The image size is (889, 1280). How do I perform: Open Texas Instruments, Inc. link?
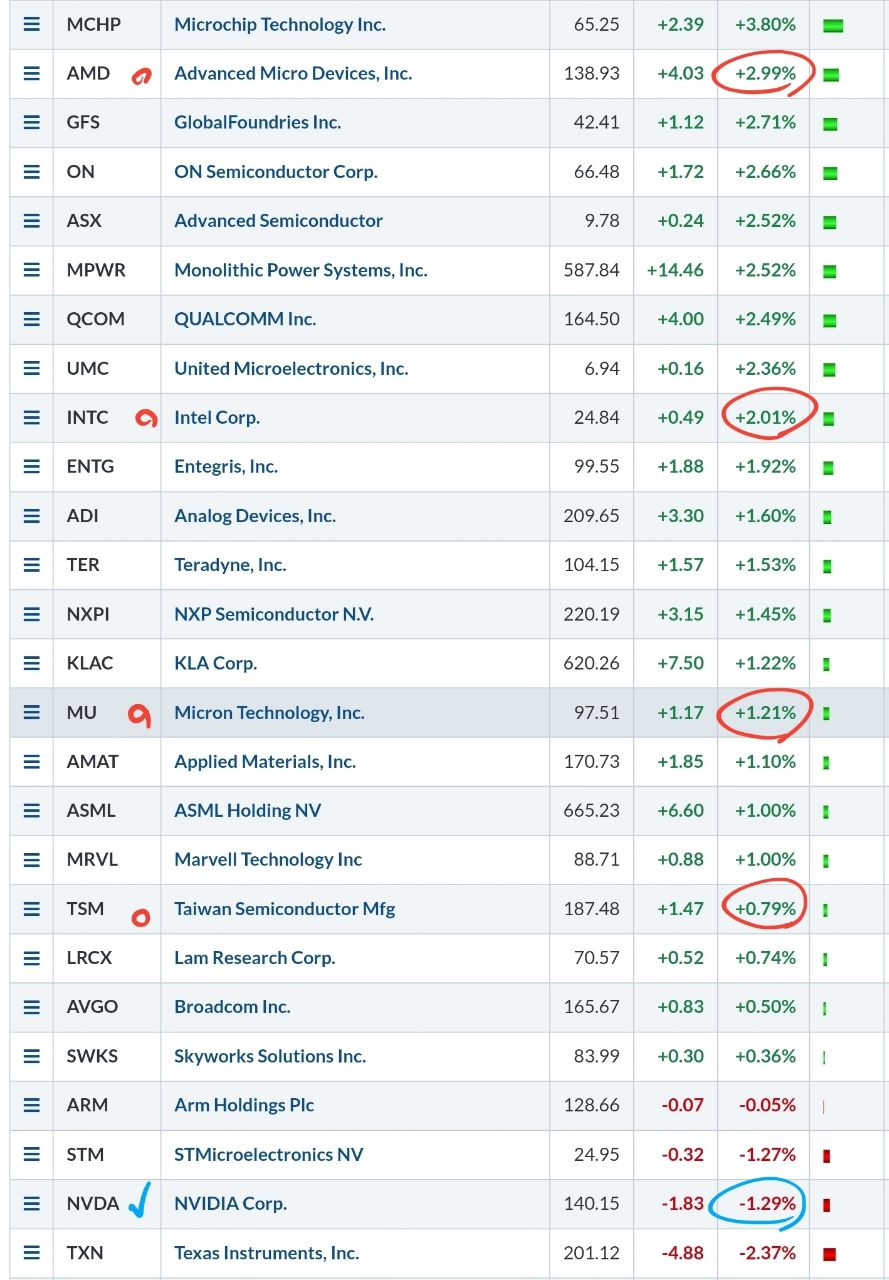tap(267, 1253)
